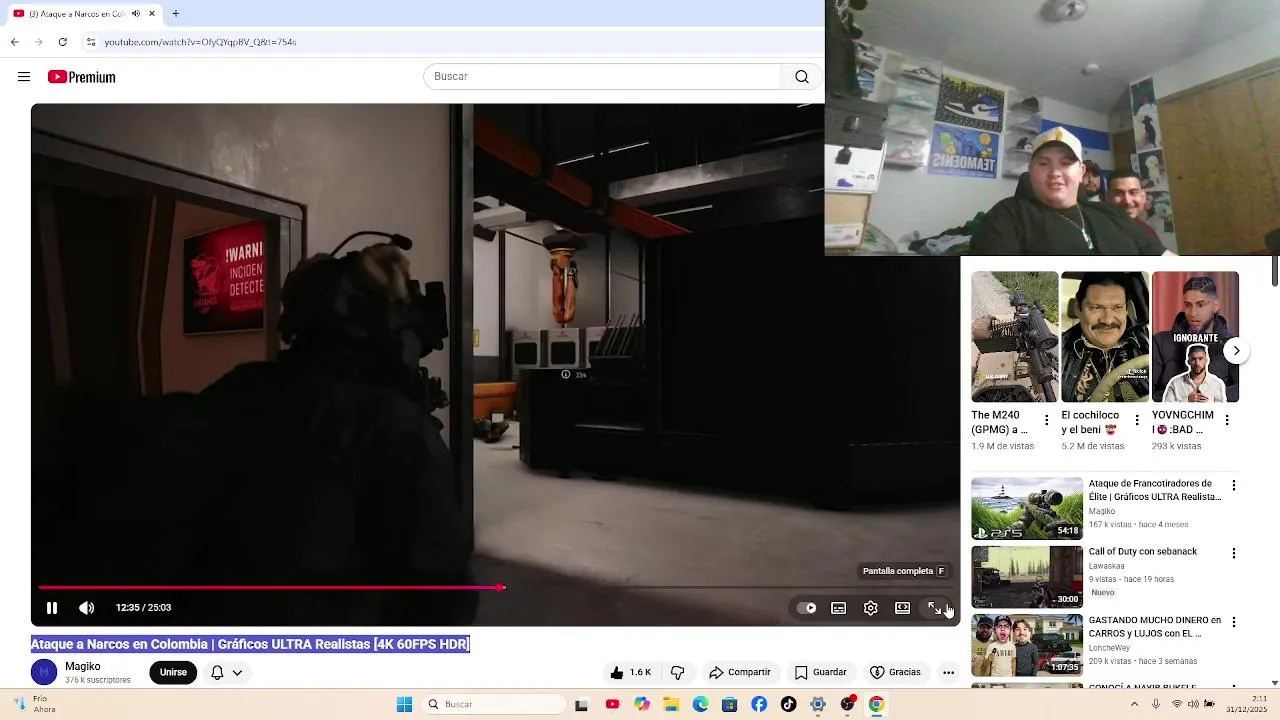Click the YouTube Buscar search field

click(602, 77)
